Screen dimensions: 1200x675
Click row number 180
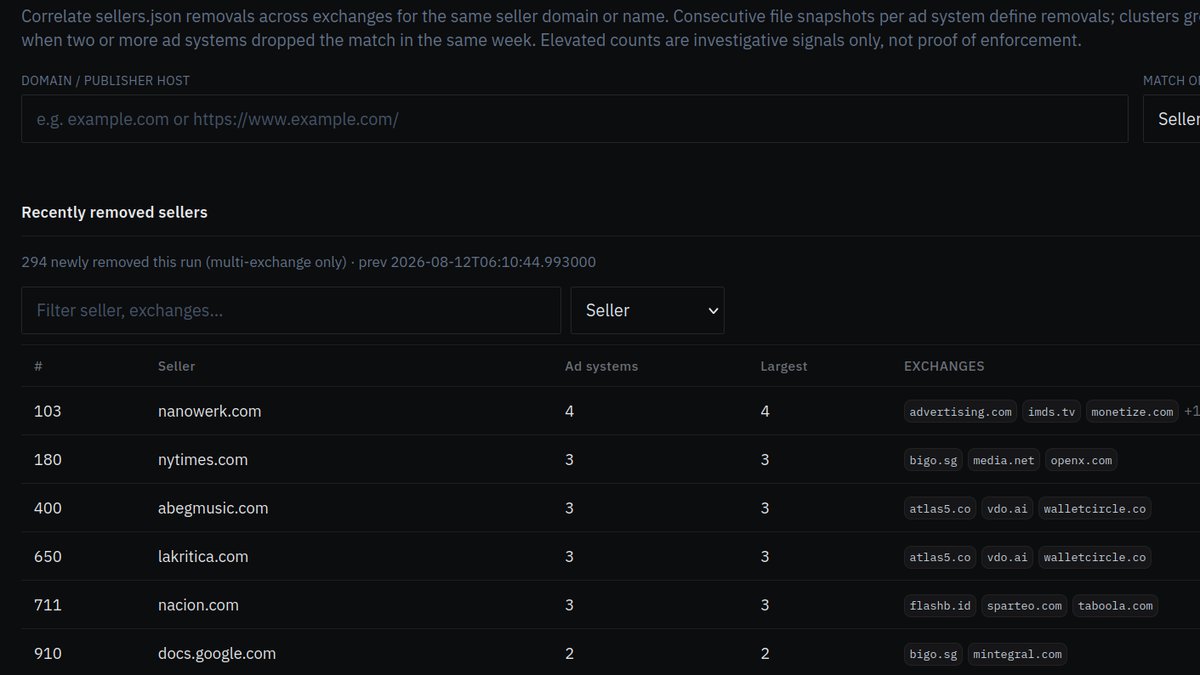[47, 460]
